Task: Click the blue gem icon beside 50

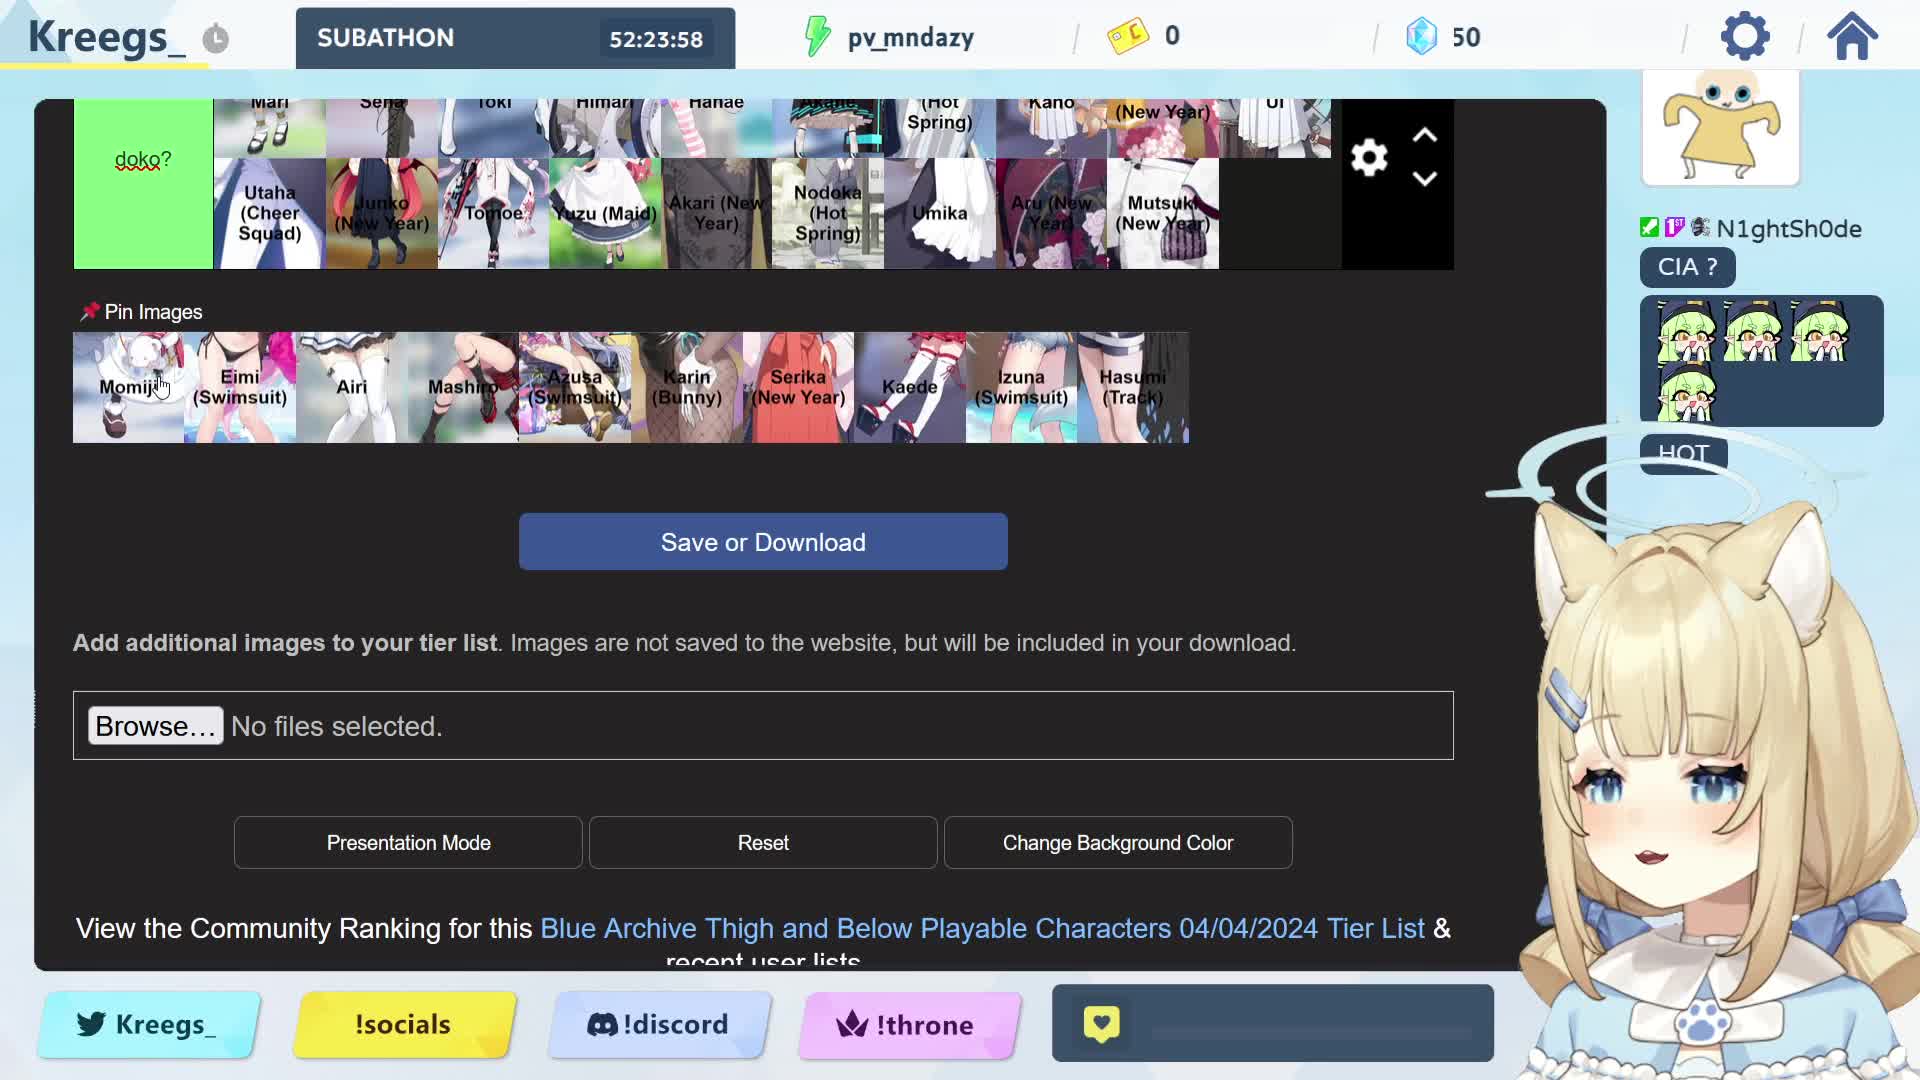Action: (1421, 37)
